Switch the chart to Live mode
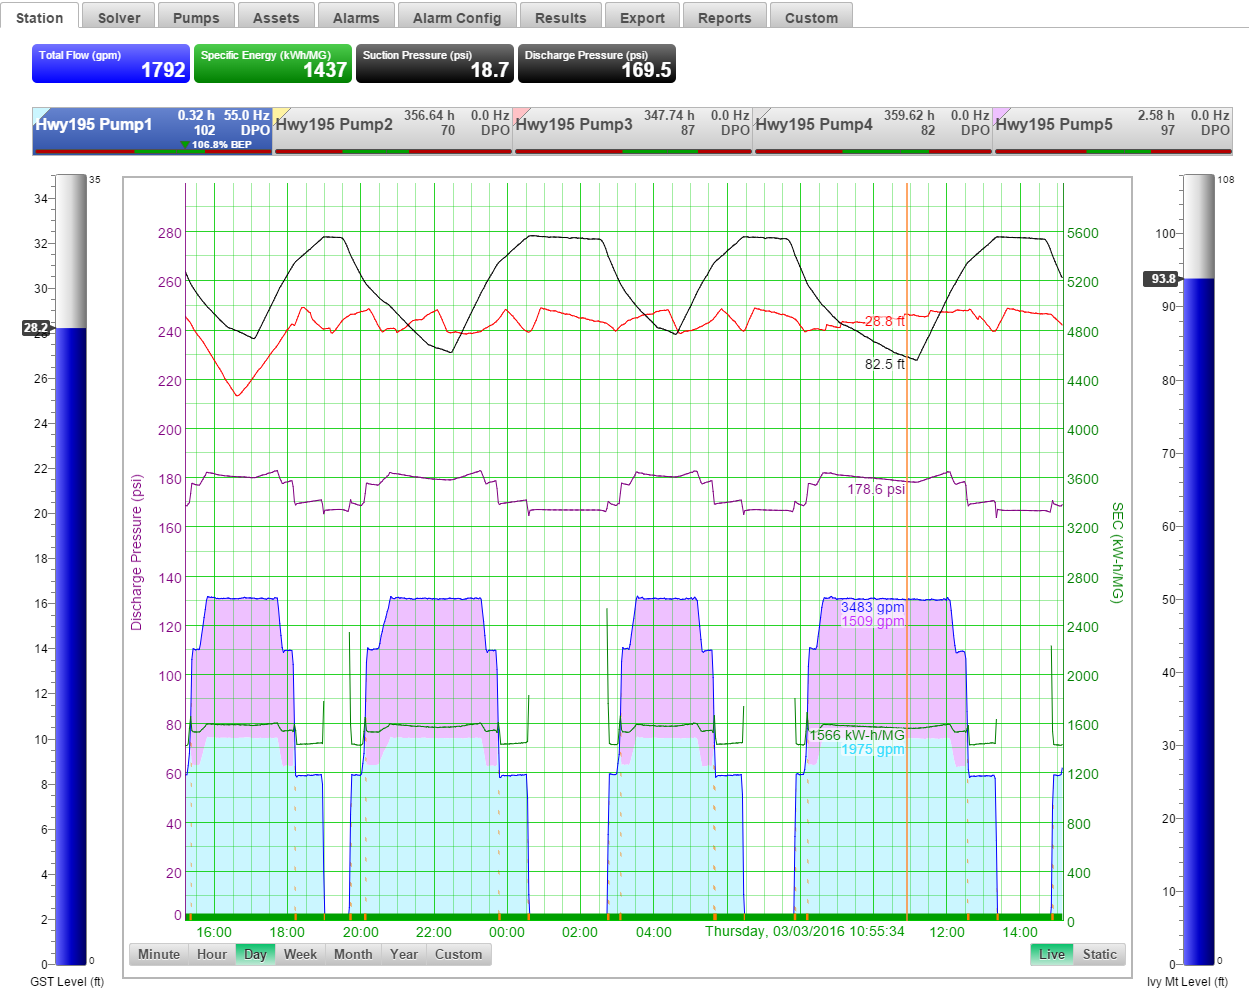Viewport: 1249px width, 999px height. (x=1051, y=954)
